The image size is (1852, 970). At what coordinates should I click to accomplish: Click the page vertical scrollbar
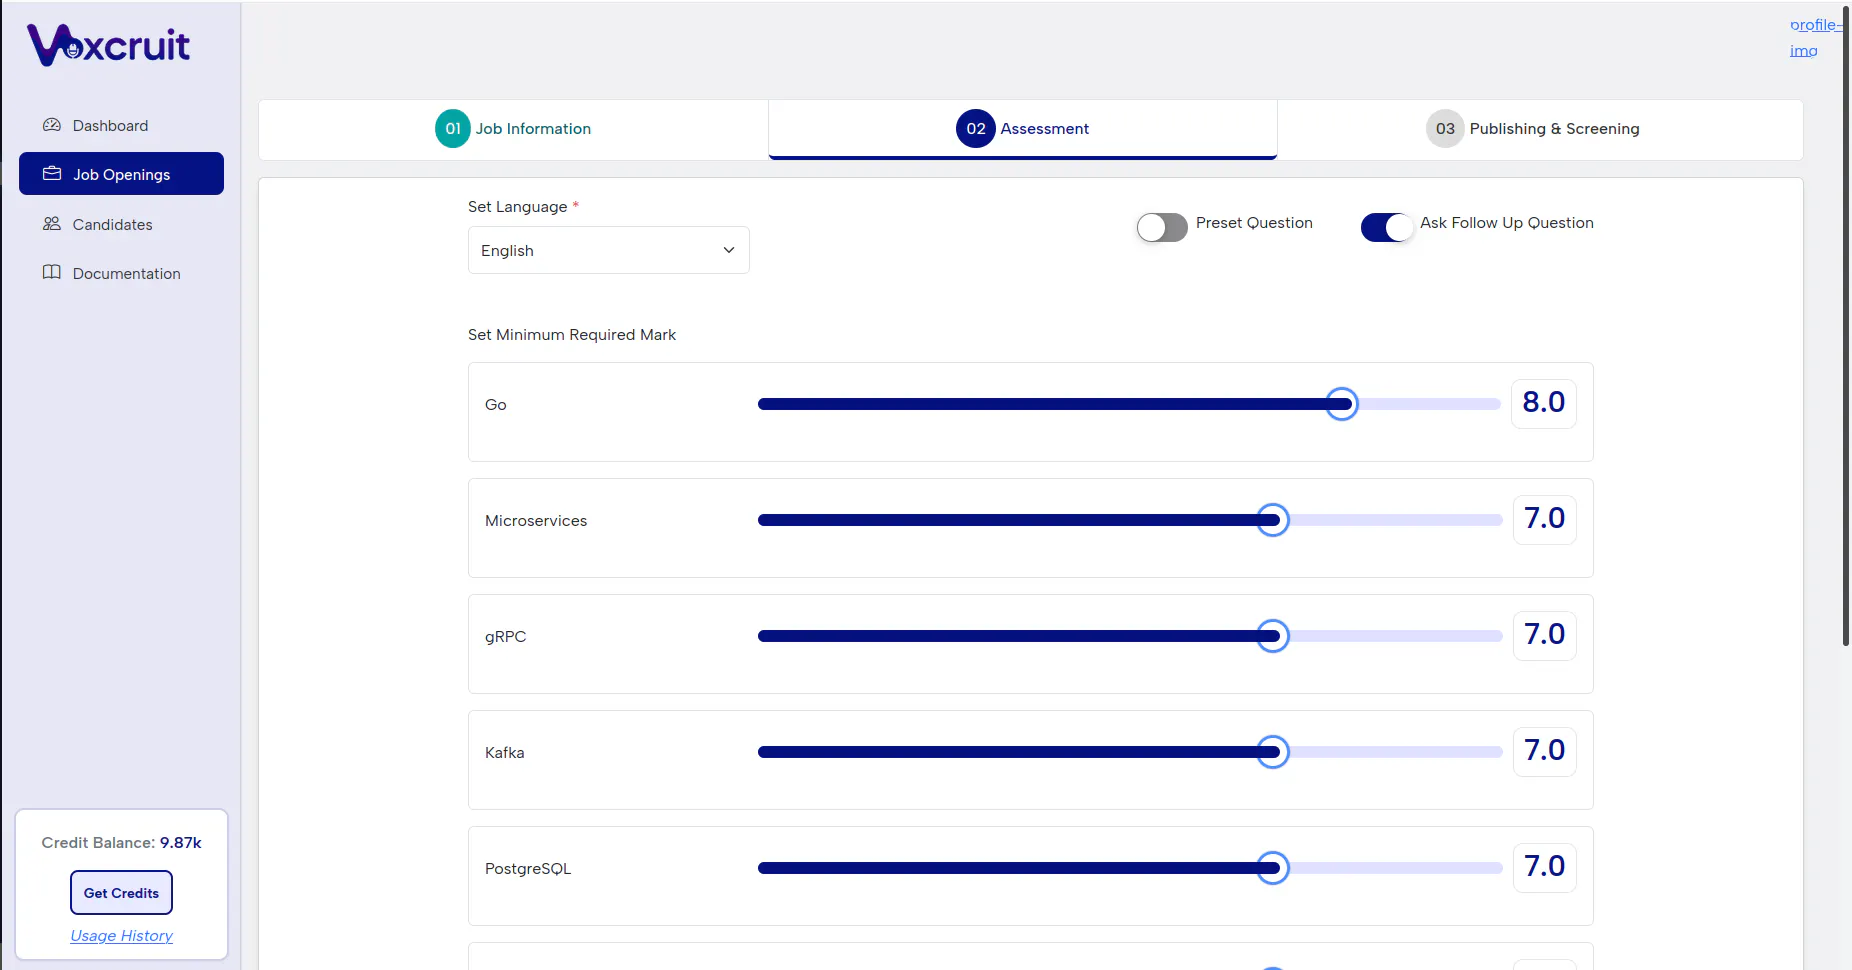click(1846, 325)
